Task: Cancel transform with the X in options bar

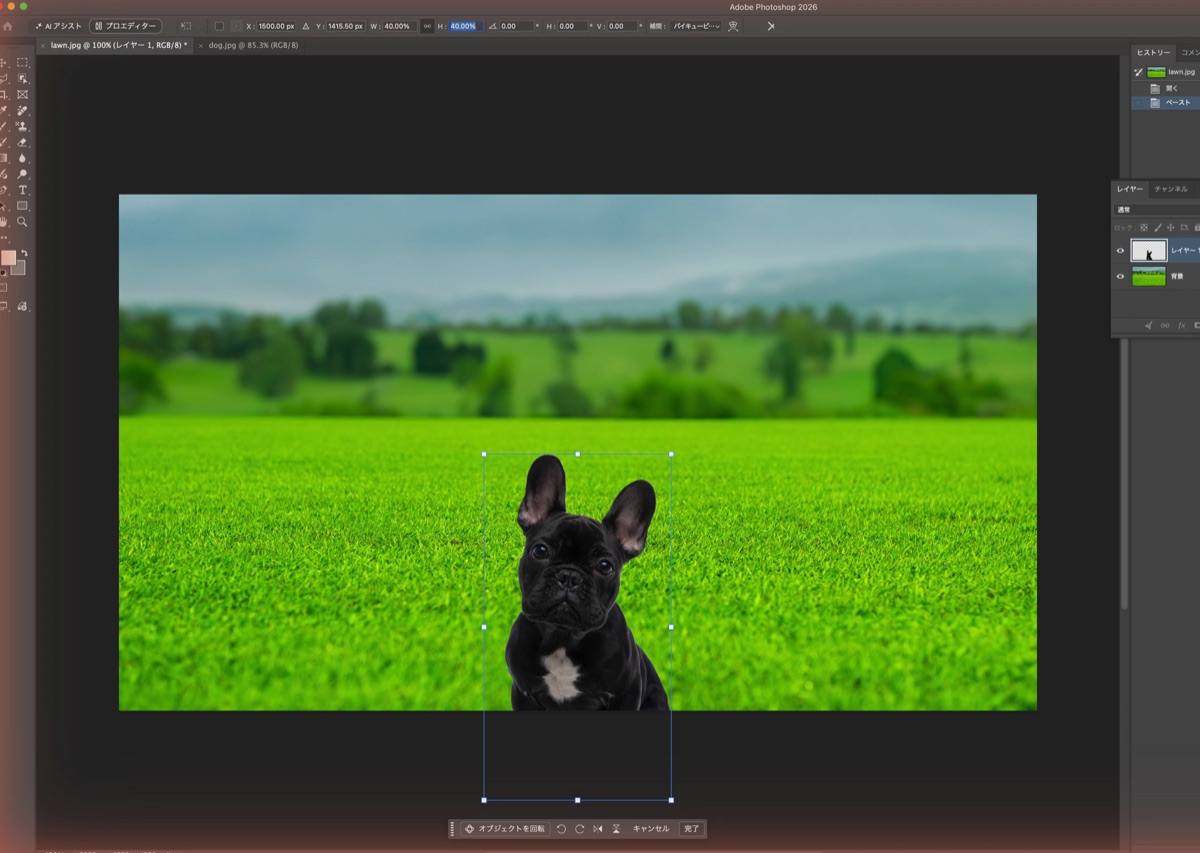Action: [771, 26]
